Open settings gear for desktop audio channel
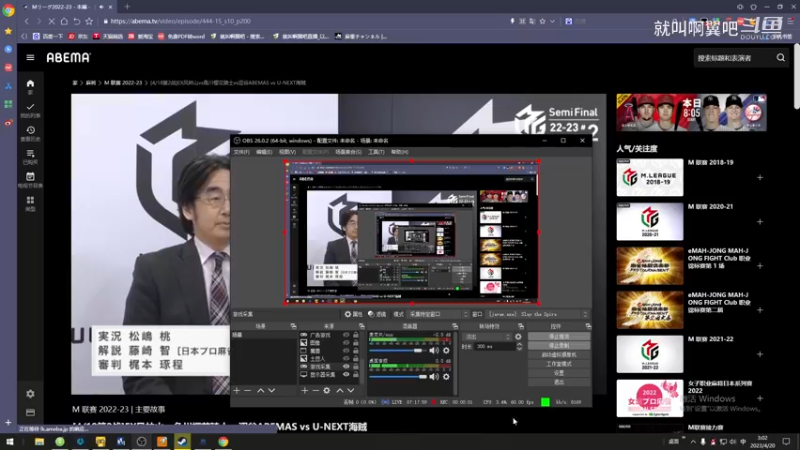The width and height of the screenshot is (800, 450). 446,377
